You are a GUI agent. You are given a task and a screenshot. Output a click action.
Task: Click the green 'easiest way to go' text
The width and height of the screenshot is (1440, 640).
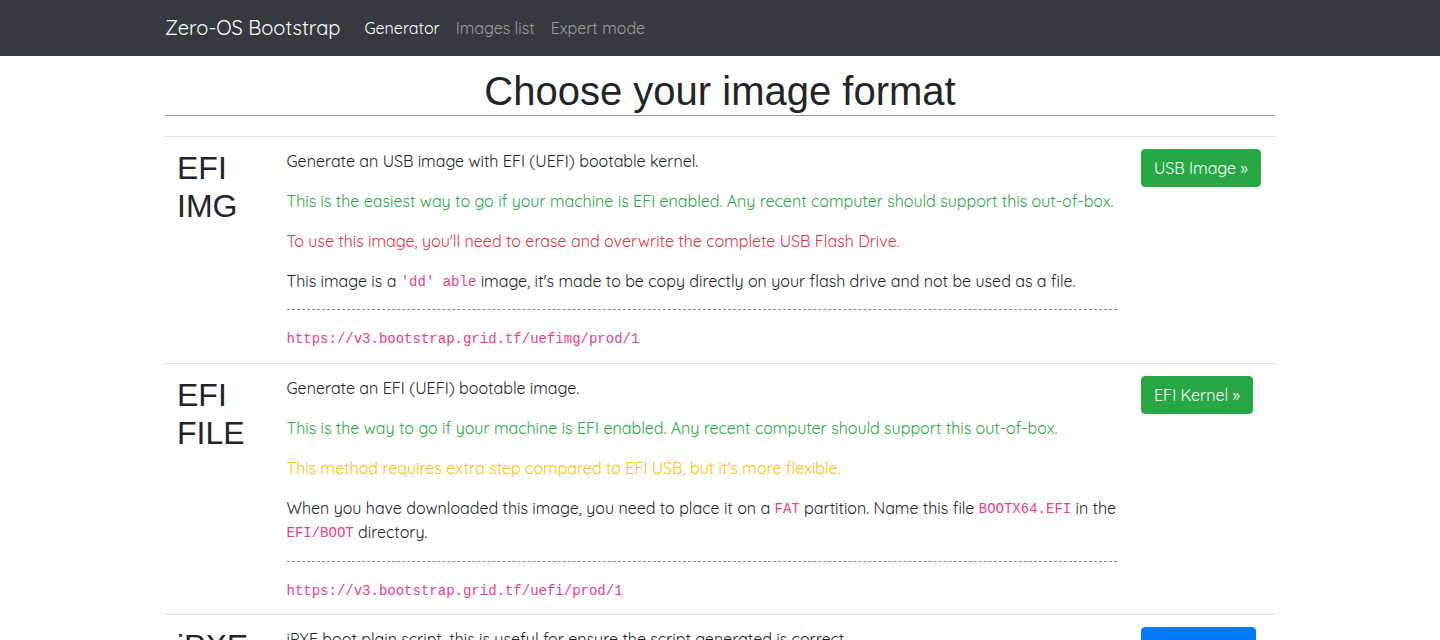pyautogui.click(x=700, y=201)
